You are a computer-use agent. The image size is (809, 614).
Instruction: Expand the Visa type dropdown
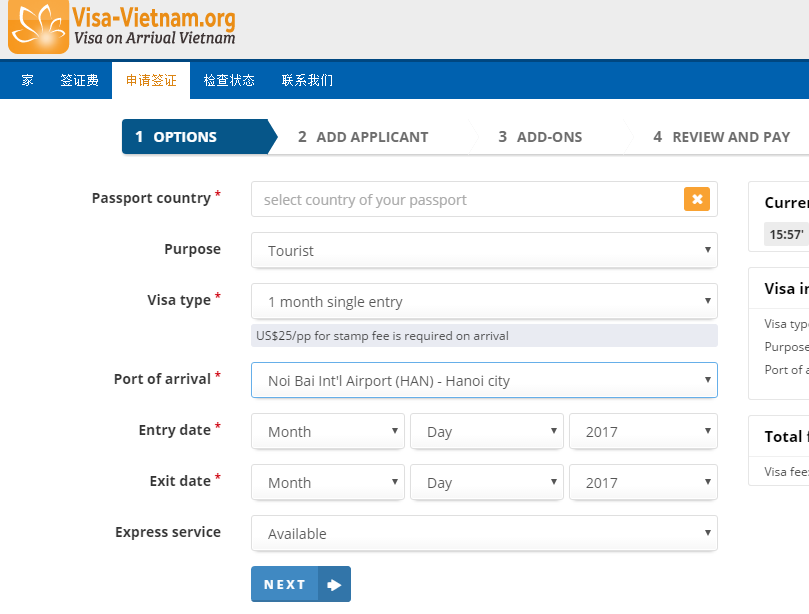pos(484,302)
